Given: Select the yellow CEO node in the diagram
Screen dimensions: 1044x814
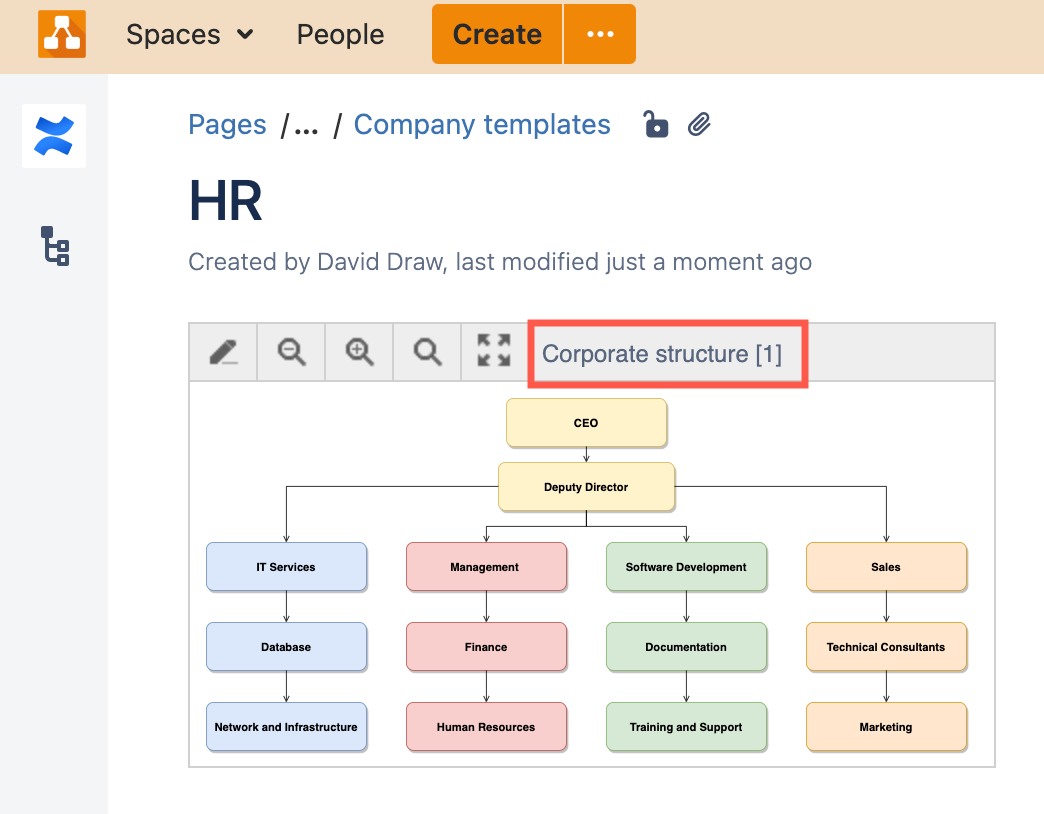Looking at the screenshot, I should click(x=586, y=422).
